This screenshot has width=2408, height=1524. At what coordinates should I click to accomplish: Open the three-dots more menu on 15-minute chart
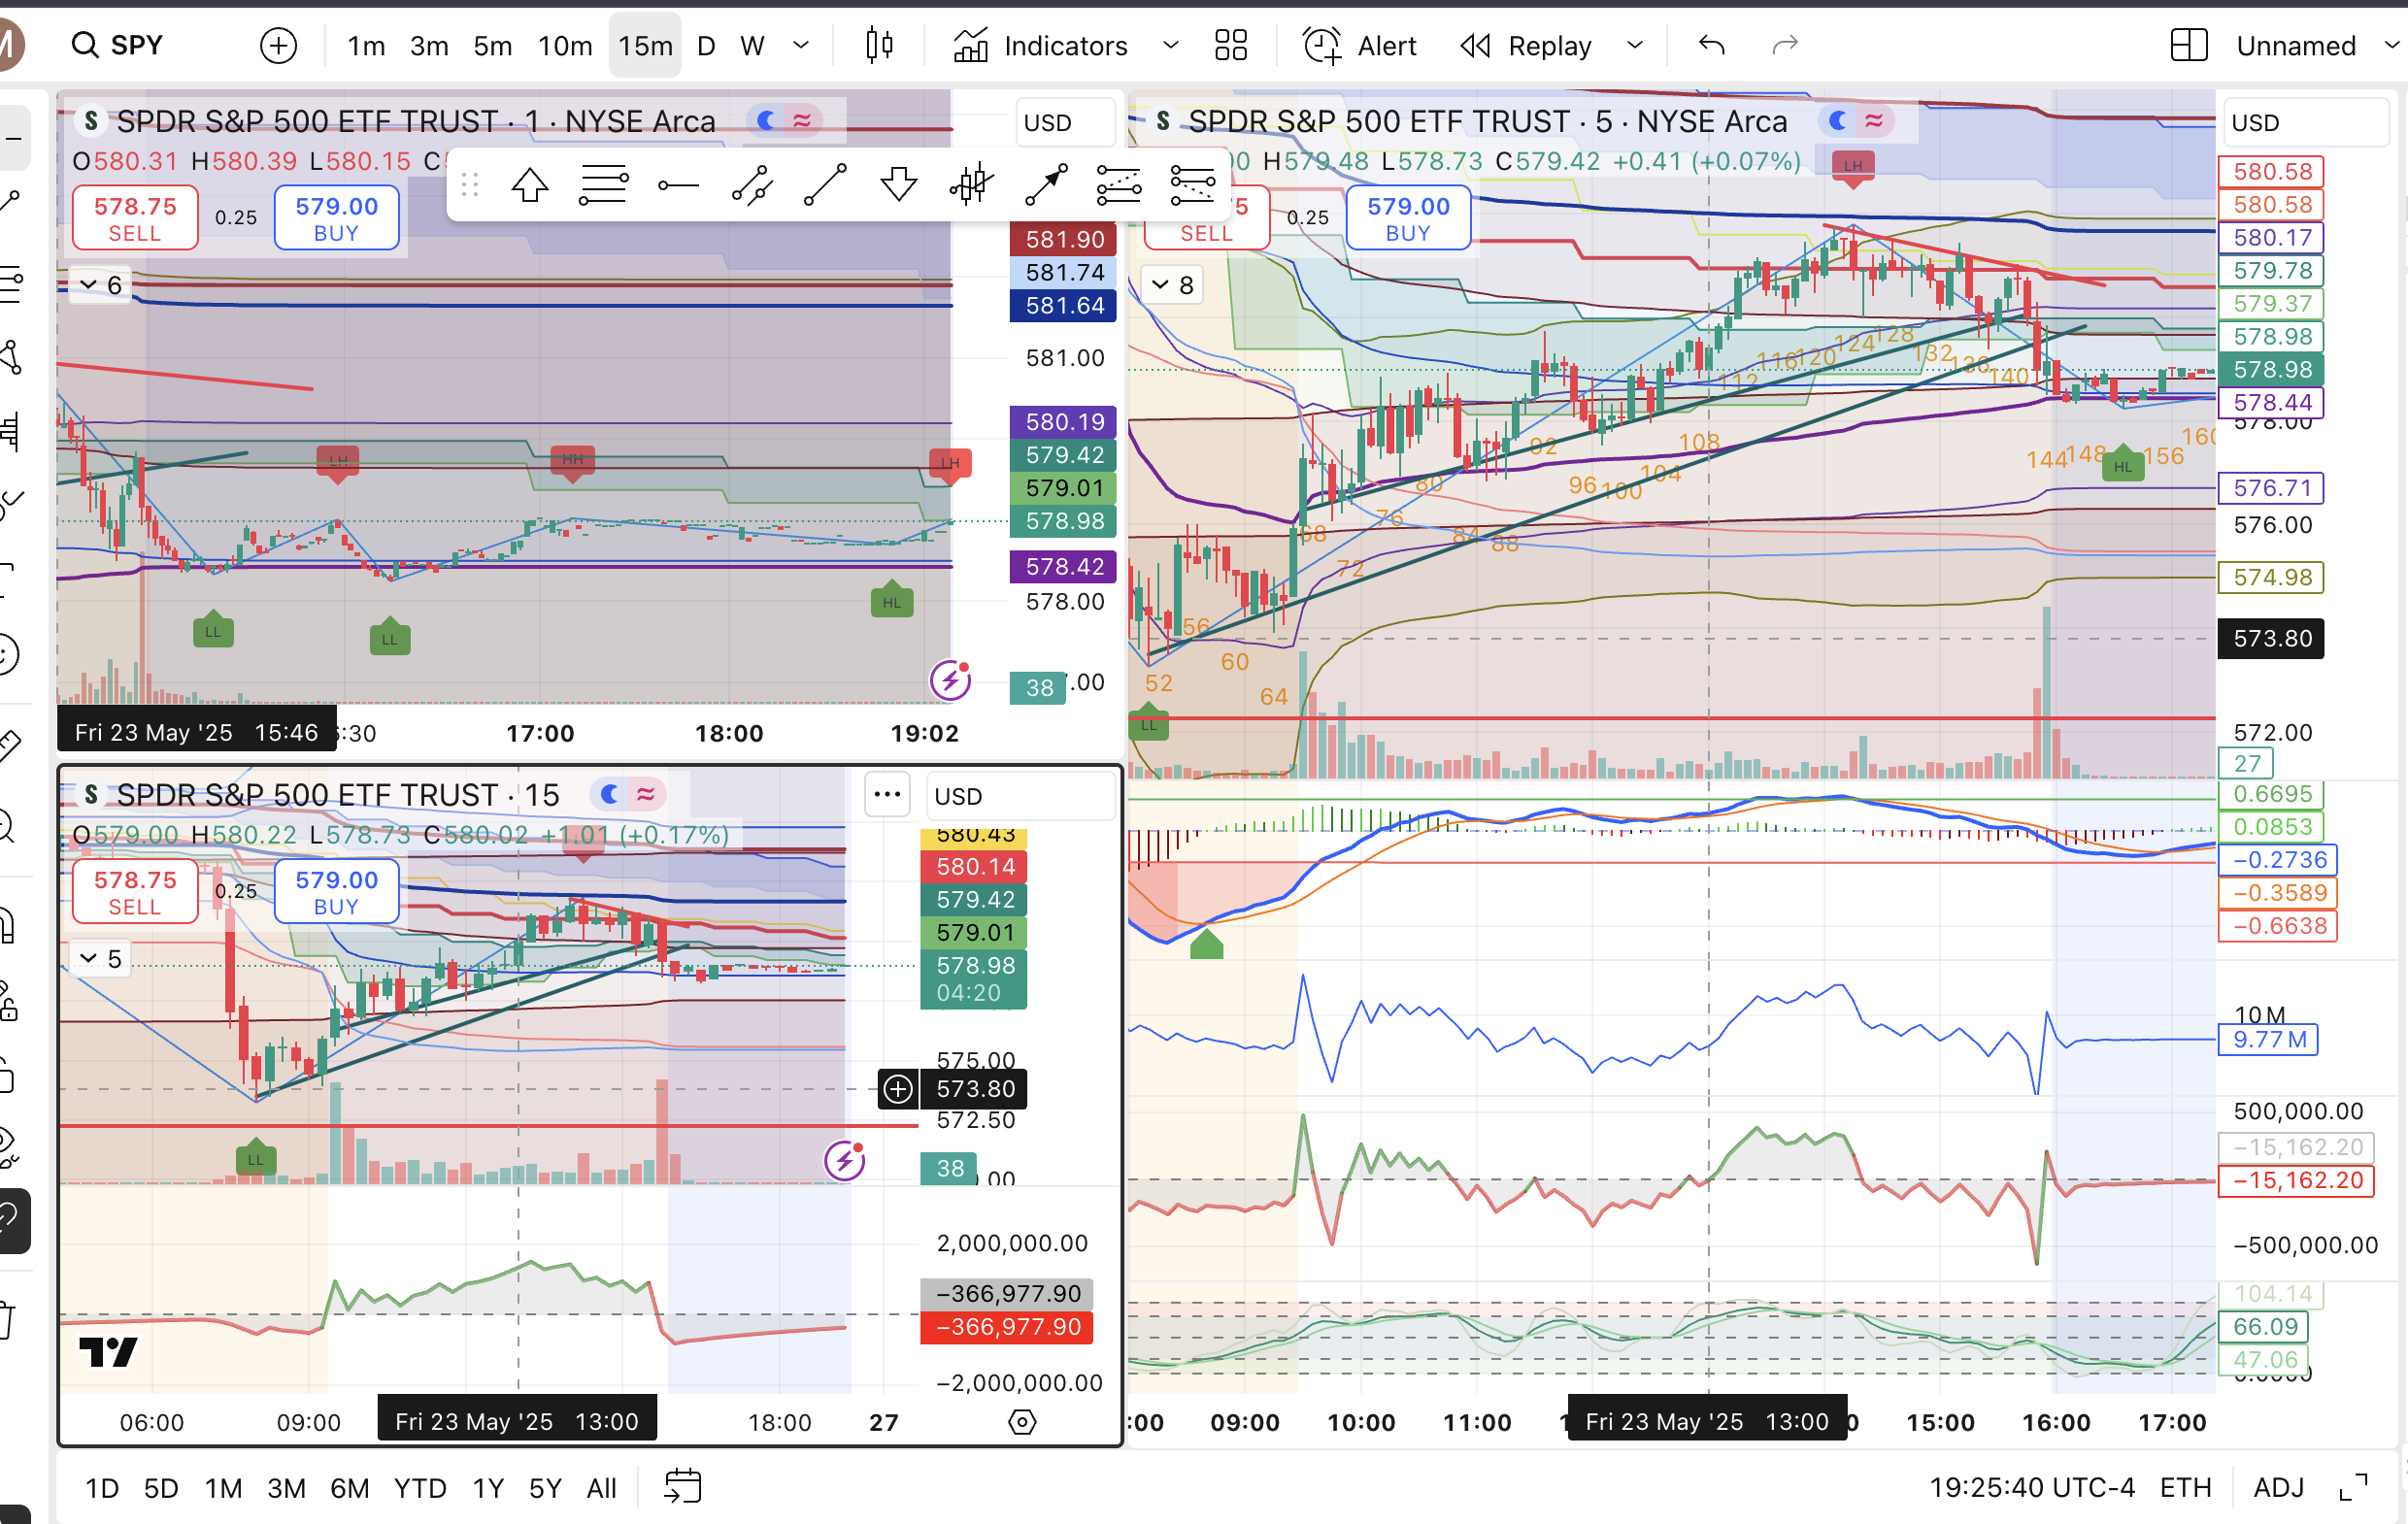coord(887,794)
